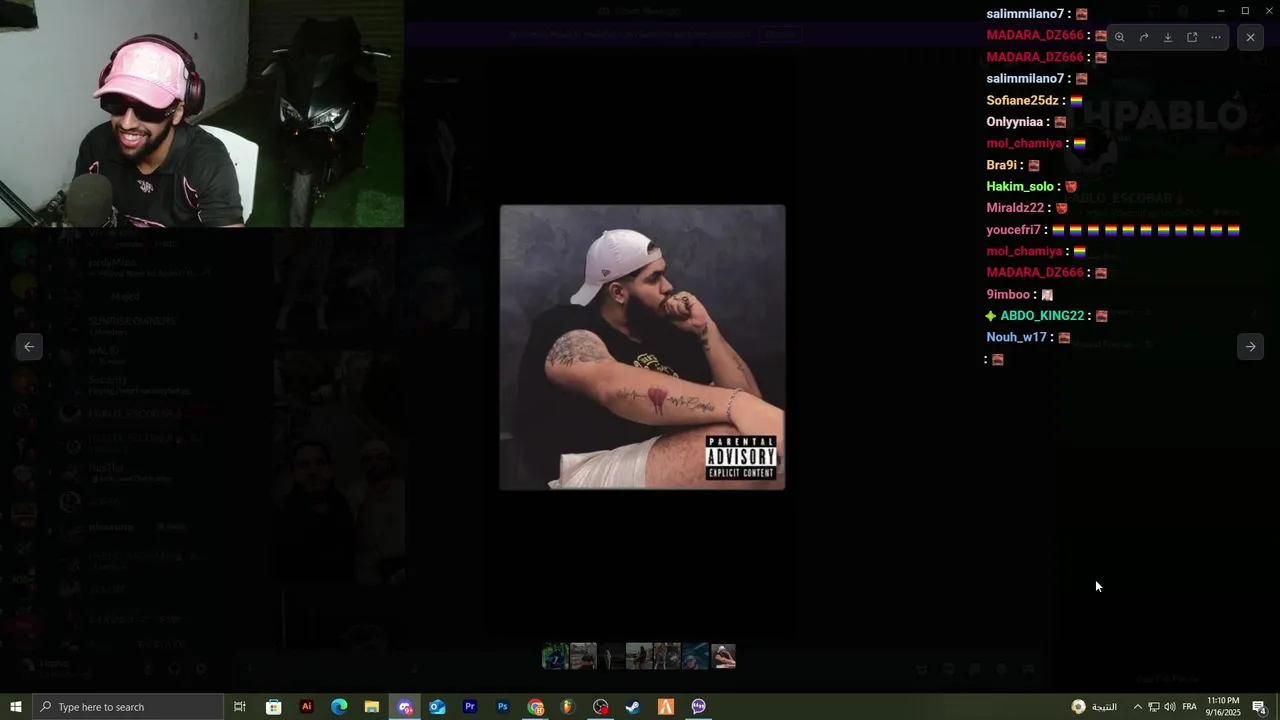Click the weather widget on taskbar

tap(1094, 707)
